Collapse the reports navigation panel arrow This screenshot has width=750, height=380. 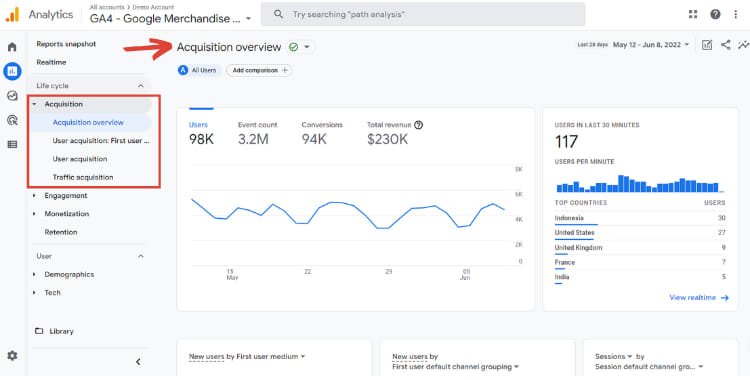coord(138,362)
